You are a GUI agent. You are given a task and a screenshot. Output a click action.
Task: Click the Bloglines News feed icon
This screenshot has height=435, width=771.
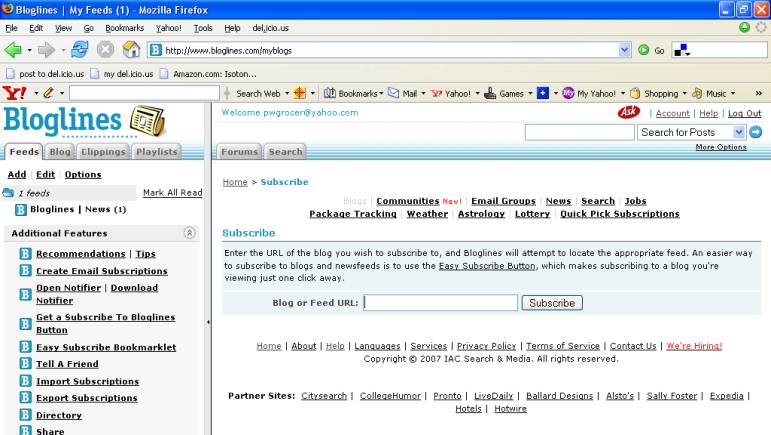(x=21, y=210)
